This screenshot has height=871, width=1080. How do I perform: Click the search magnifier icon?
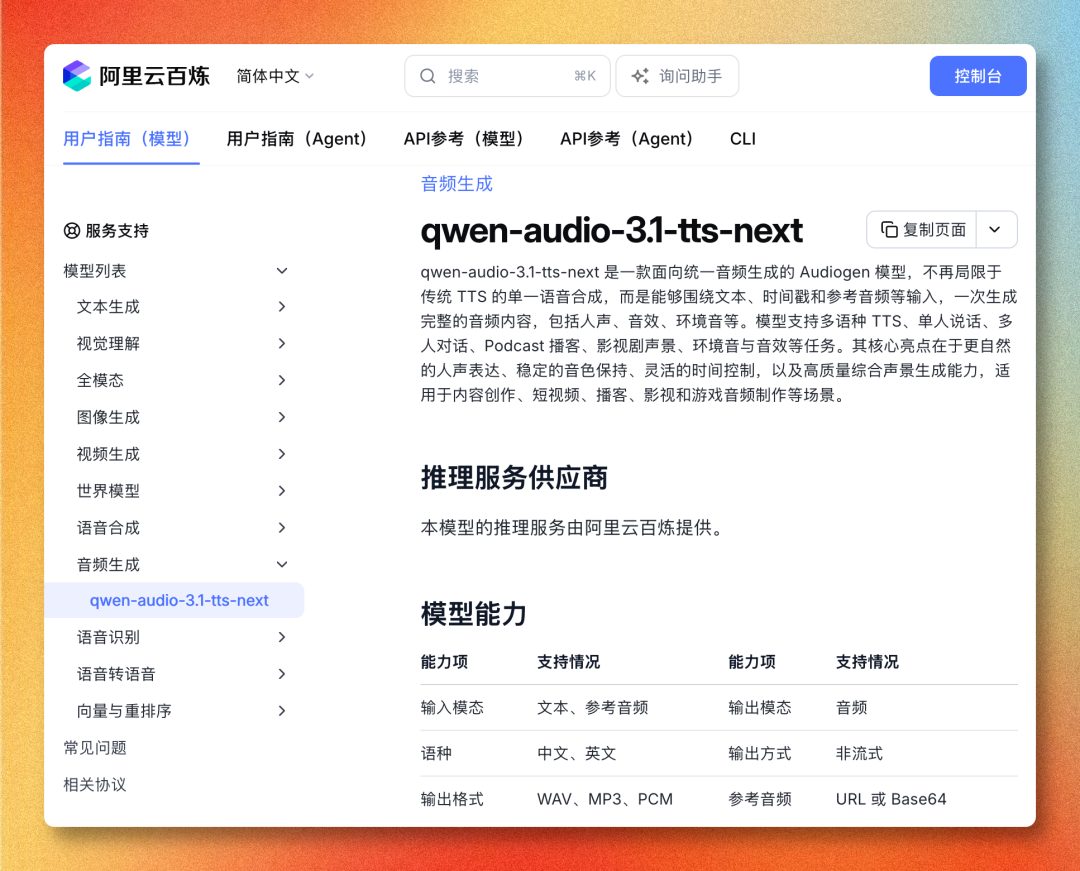tap(428, 76)
